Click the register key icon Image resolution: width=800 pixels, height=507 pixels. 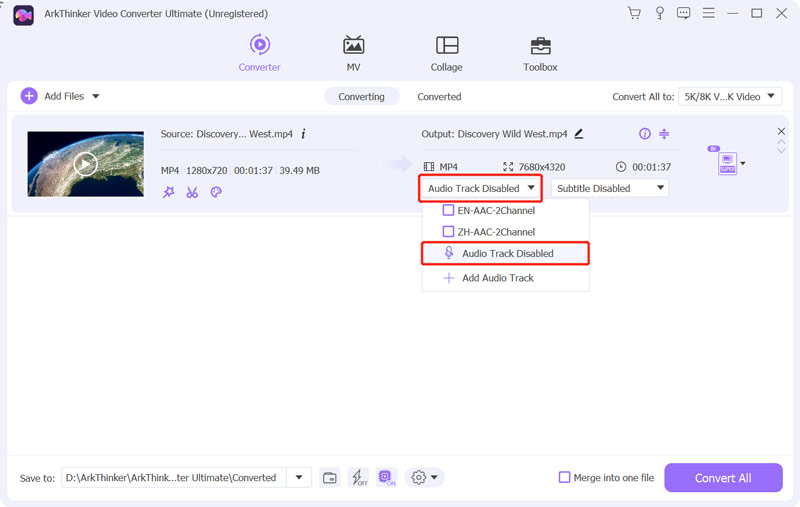tap(659, 13)
